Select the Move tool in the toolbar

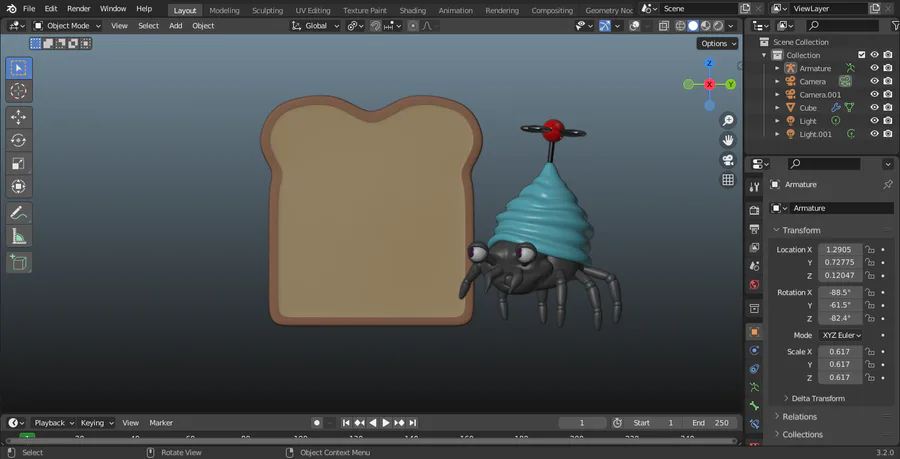[19, 116]
